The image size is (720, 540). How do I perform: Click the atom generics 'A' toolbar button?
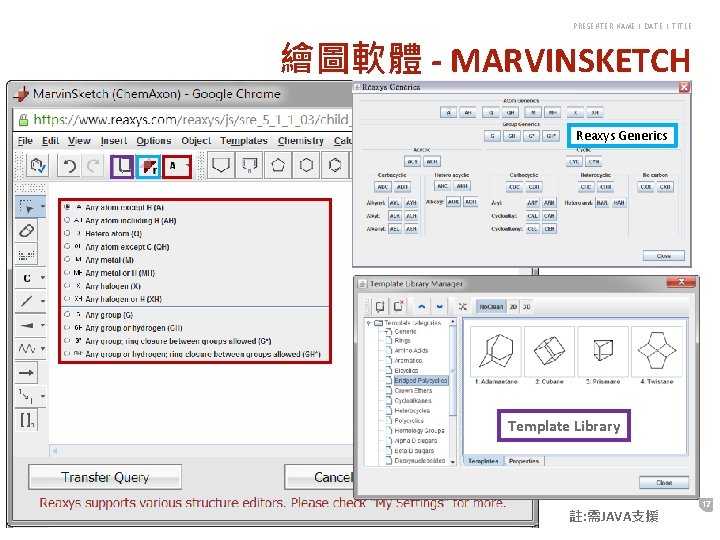176,166
